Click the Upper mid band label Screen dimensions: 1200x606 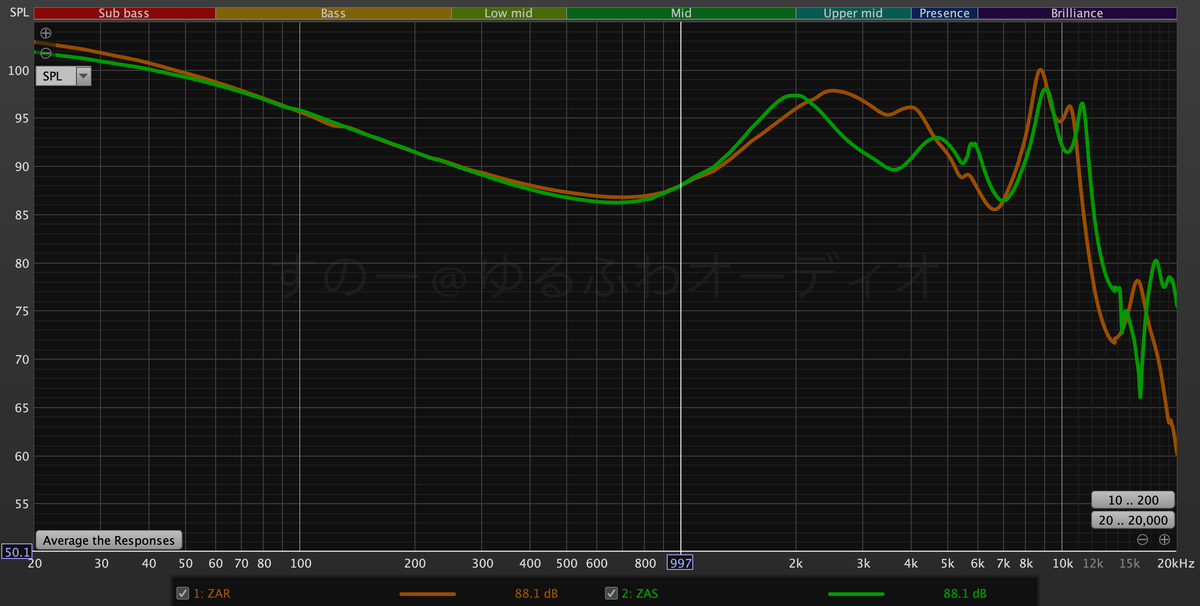[853, 13]
